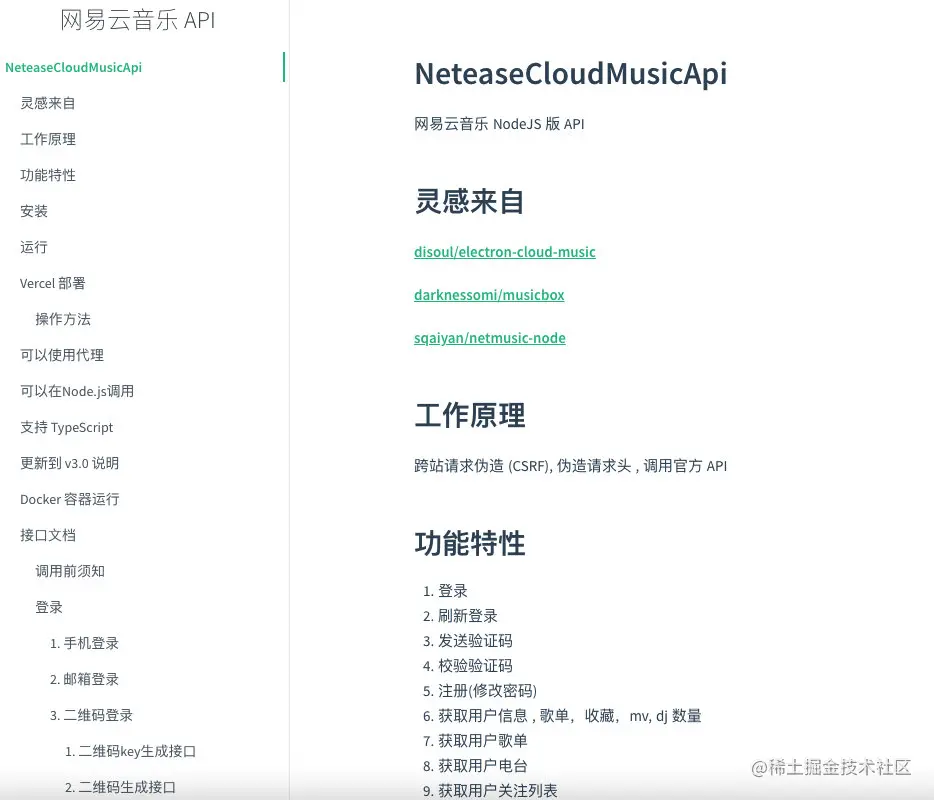
Task: Click list item 3. 发送验证码
Action: [x=468, y=641]
